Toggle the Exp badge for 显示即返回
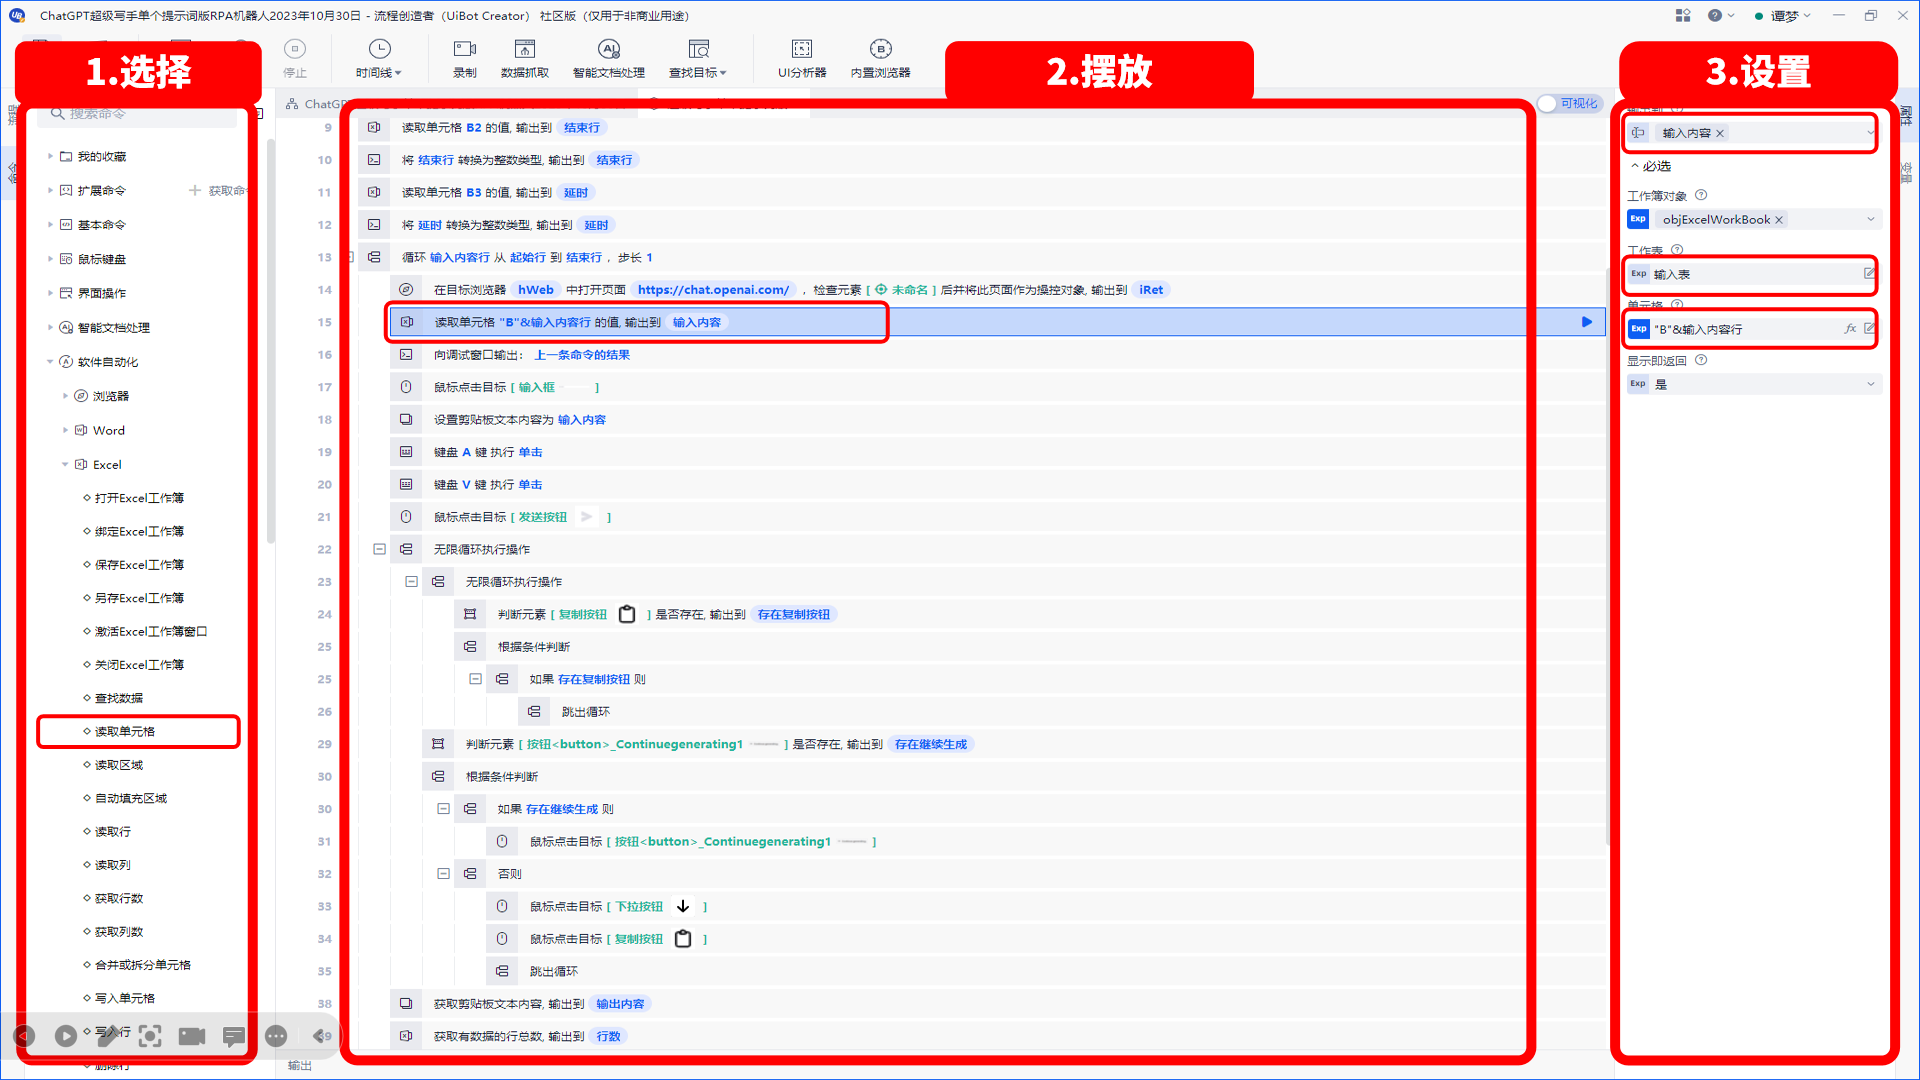This screenshot has height=1080, width=1920. pos(1638,383)
